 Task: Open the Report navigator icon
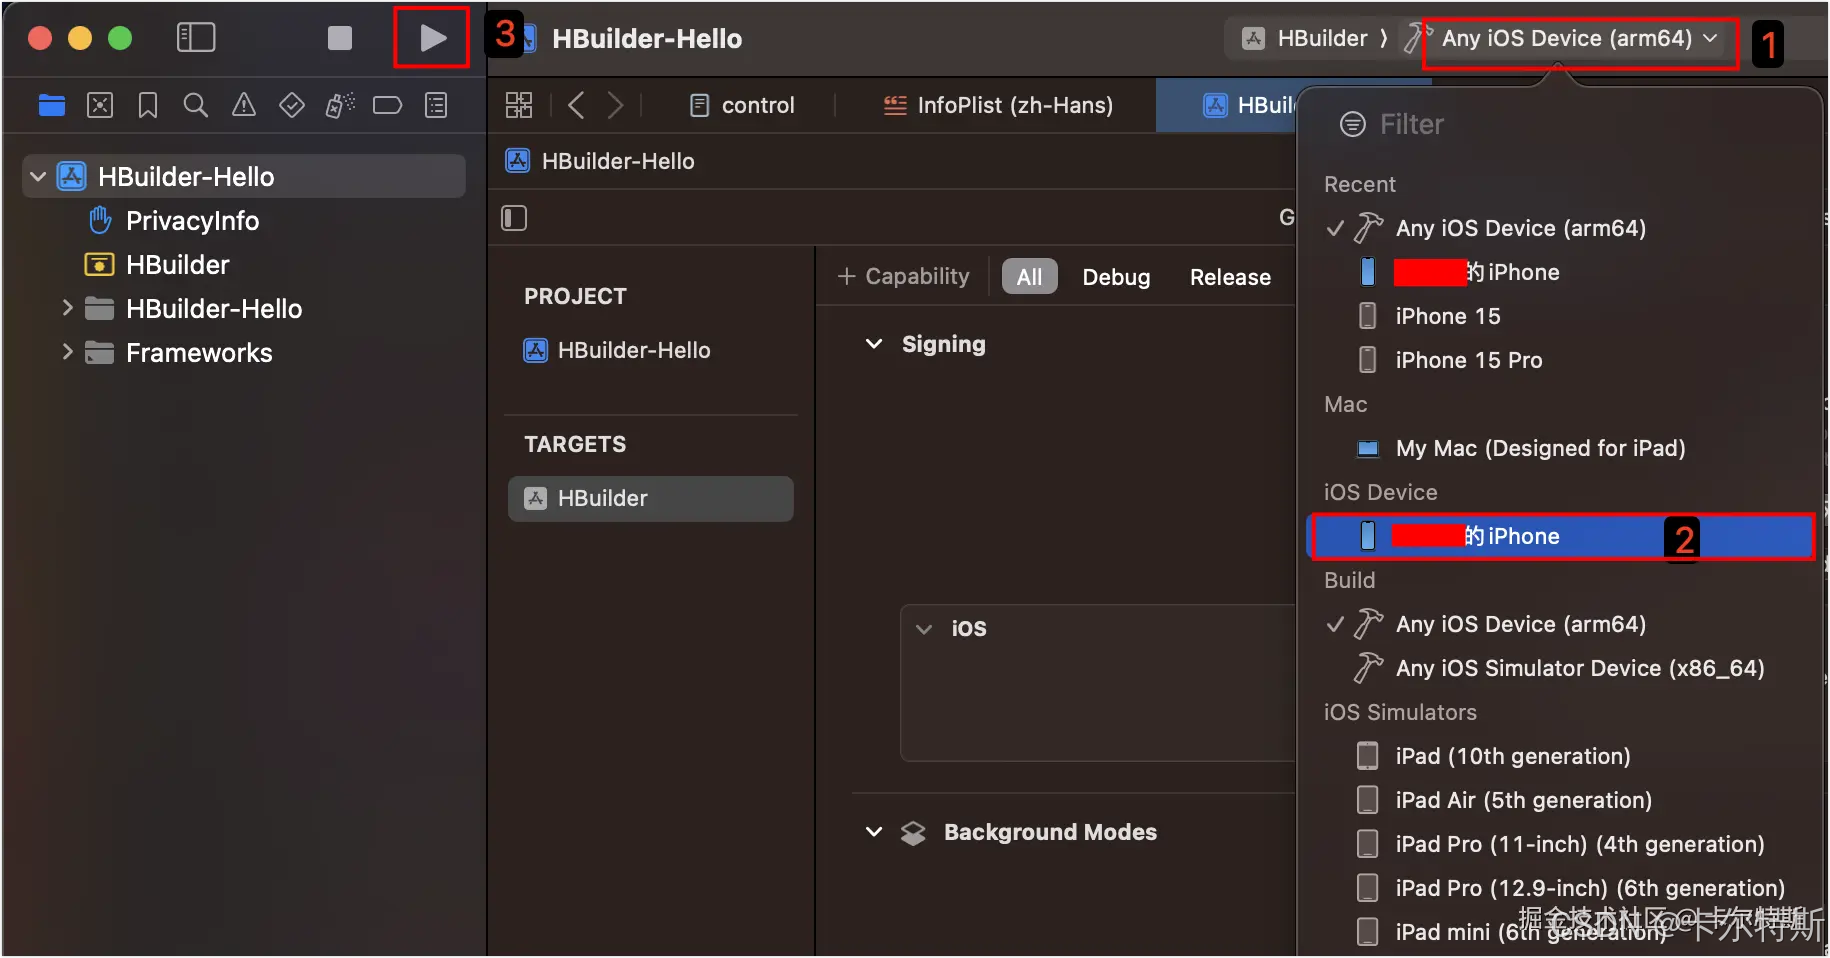point(436,105)
